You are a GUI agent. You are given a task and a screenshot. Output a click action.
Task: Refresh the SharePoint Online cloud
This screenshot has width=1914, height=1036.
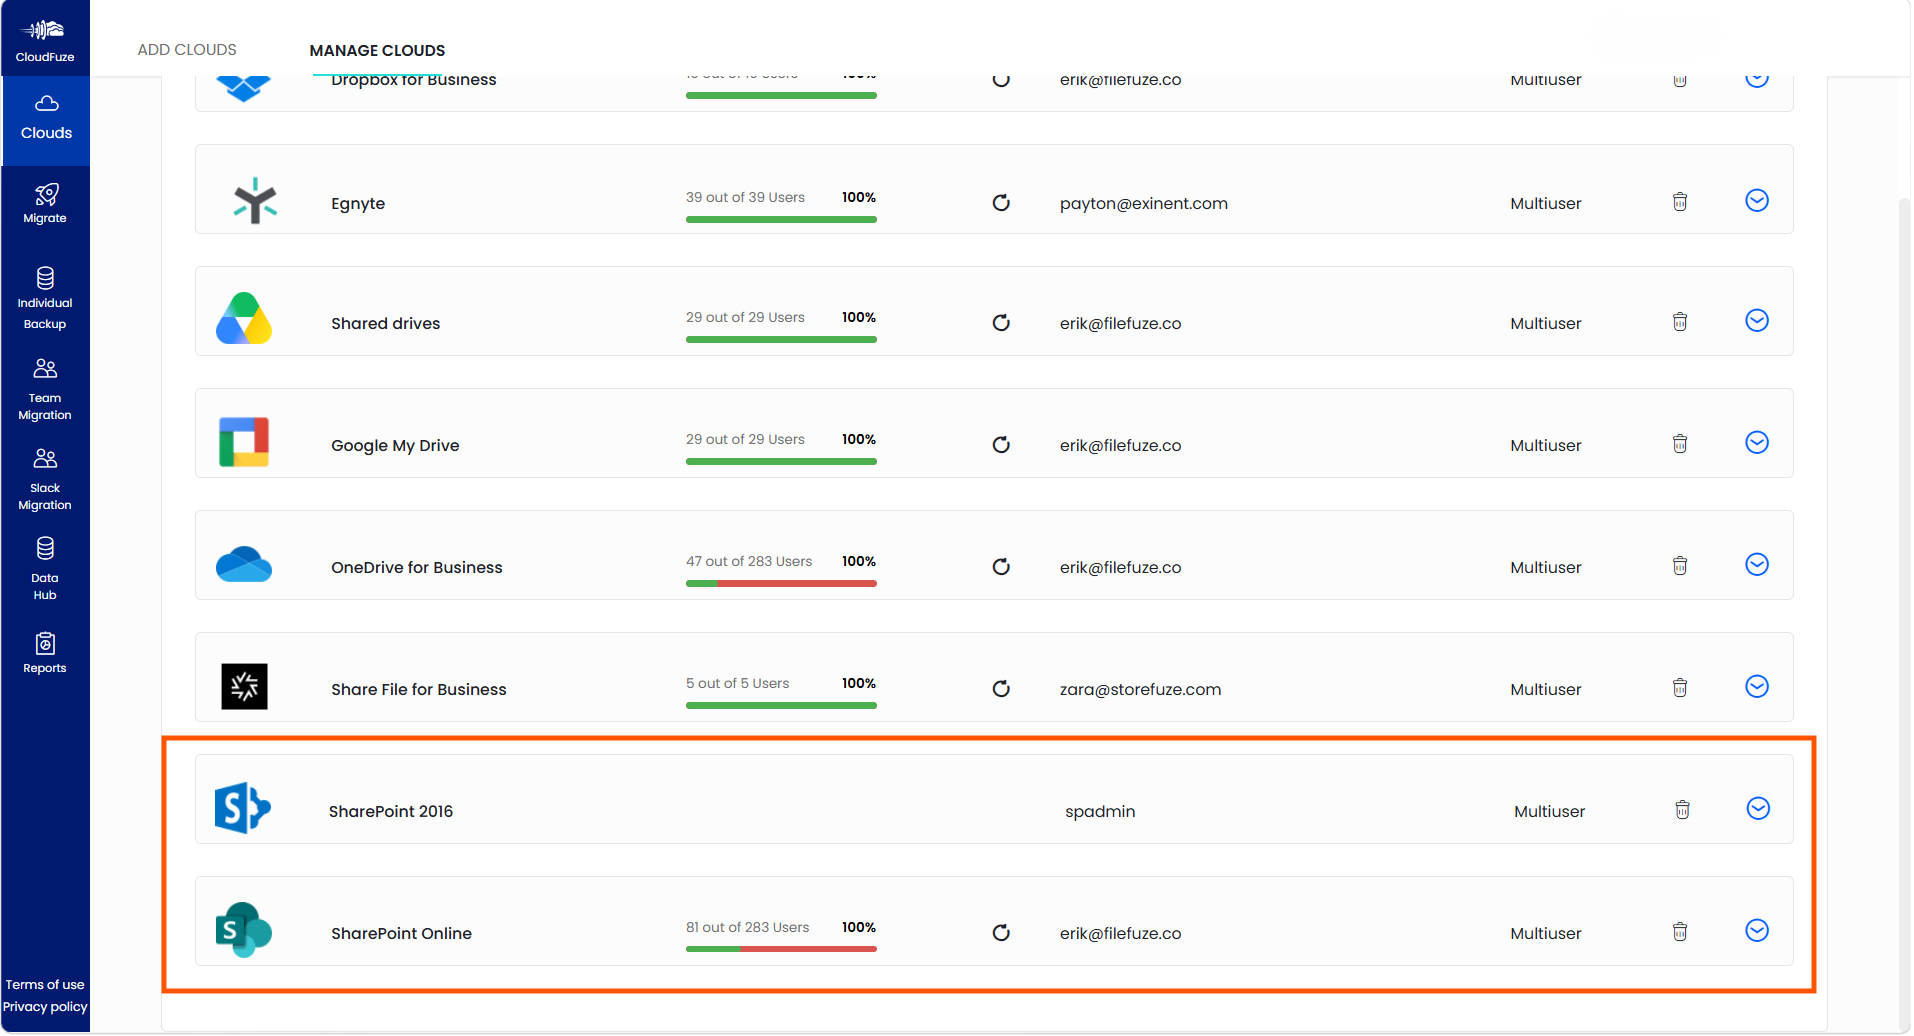[x=1001, y=933]
